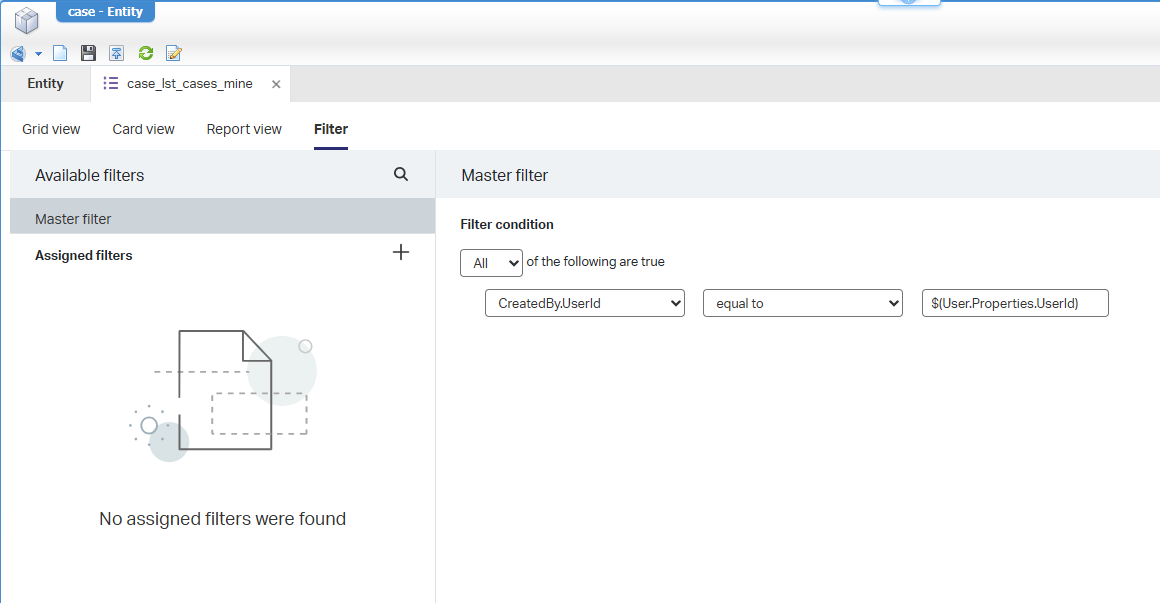Screen dimensions: 1160x603
Task: Click the green refresh icon
Action: (x=146, y=53)
